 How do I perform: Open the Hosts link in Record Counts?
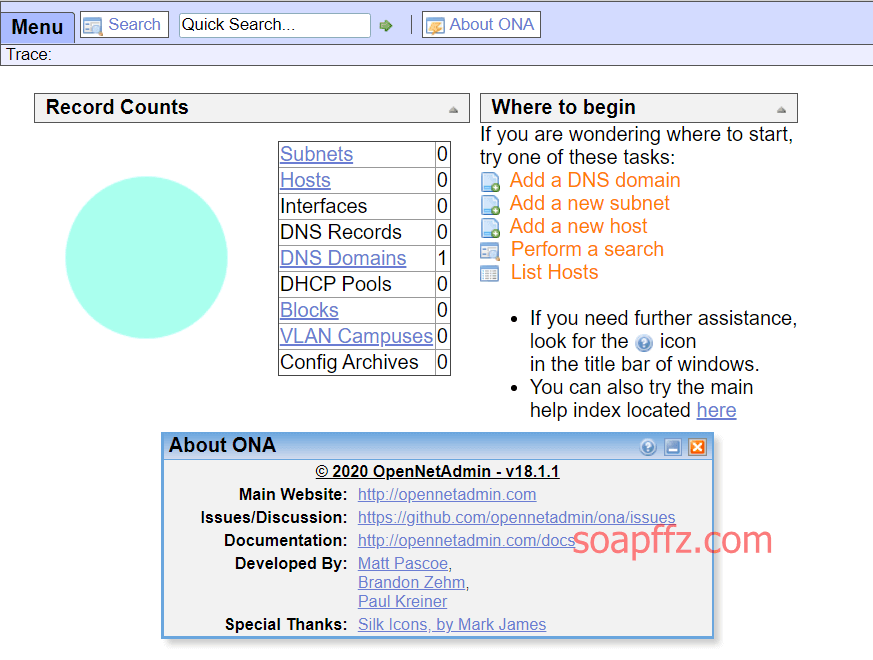click(x=305, y=180)
